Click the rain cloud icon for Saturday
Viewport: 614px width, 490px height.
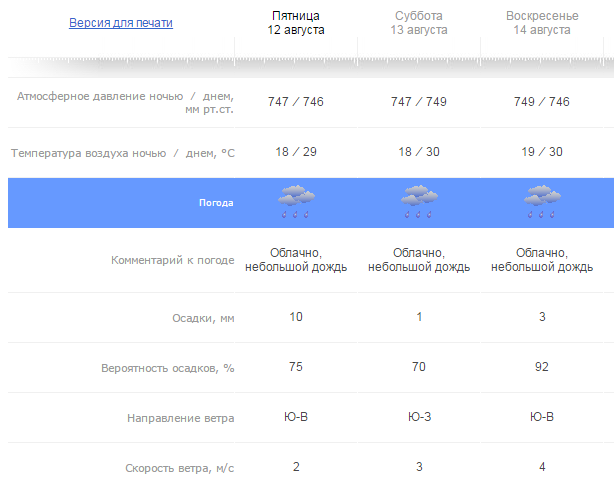point(419,201)
